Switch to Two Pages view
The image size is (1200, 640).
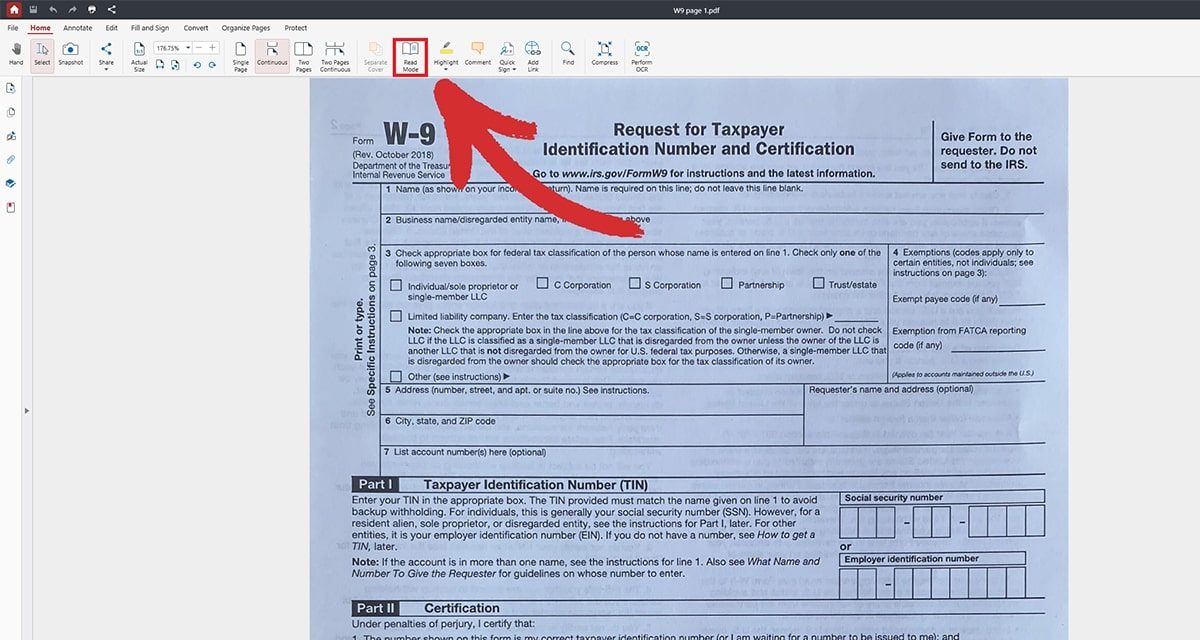pos(303,56)
